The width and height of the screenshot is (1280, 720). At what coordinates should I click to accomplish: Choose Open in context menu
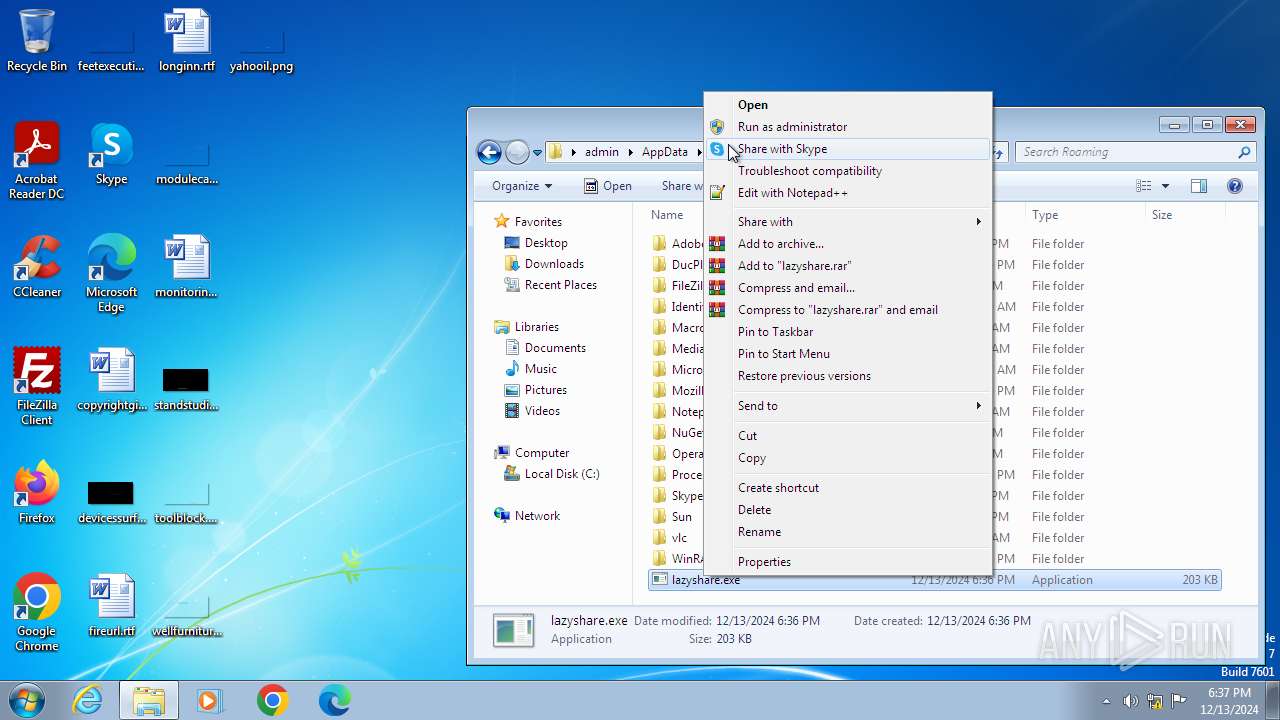pos(848,105)
